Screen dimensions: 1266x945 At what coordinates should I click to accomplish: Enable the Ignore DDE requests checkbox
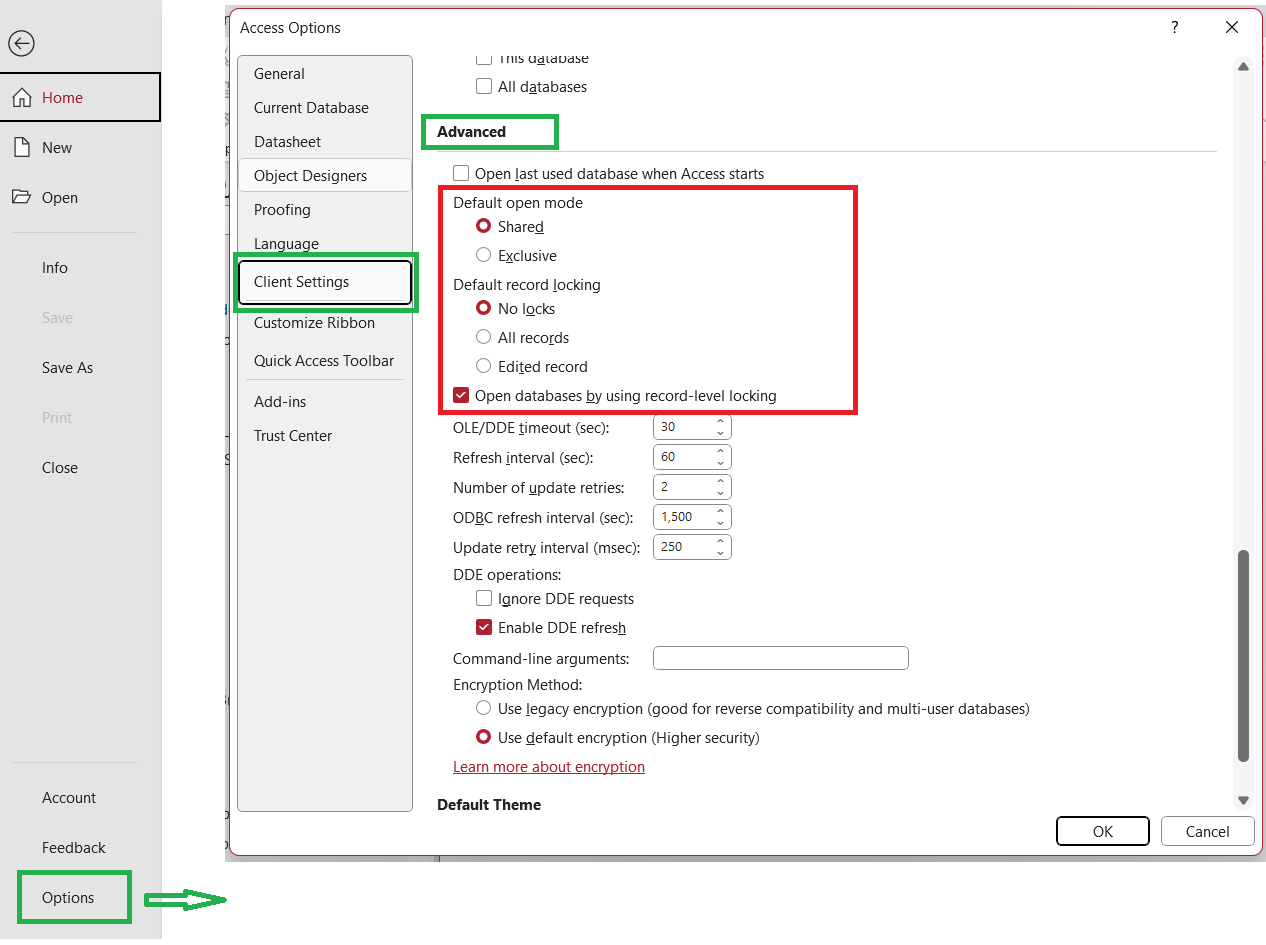tap(484, 598)
